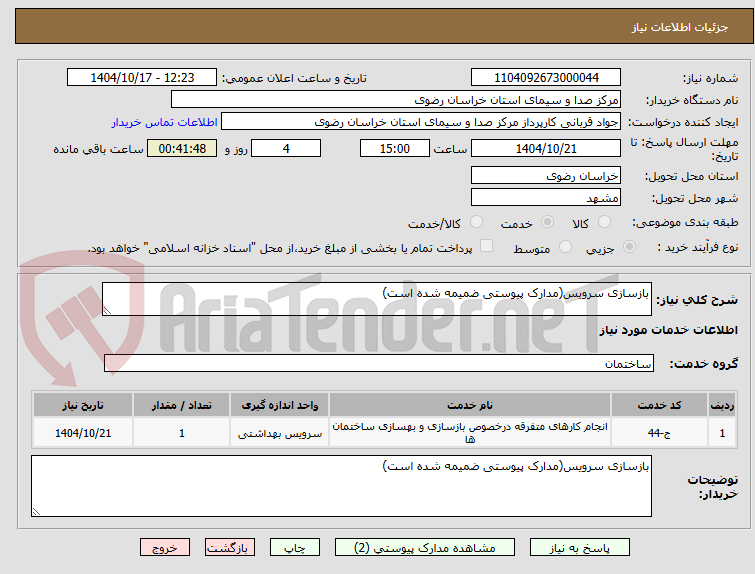Select the خدمت radio button
Viewport: 755px width, 574px height.
click(547, 222)
